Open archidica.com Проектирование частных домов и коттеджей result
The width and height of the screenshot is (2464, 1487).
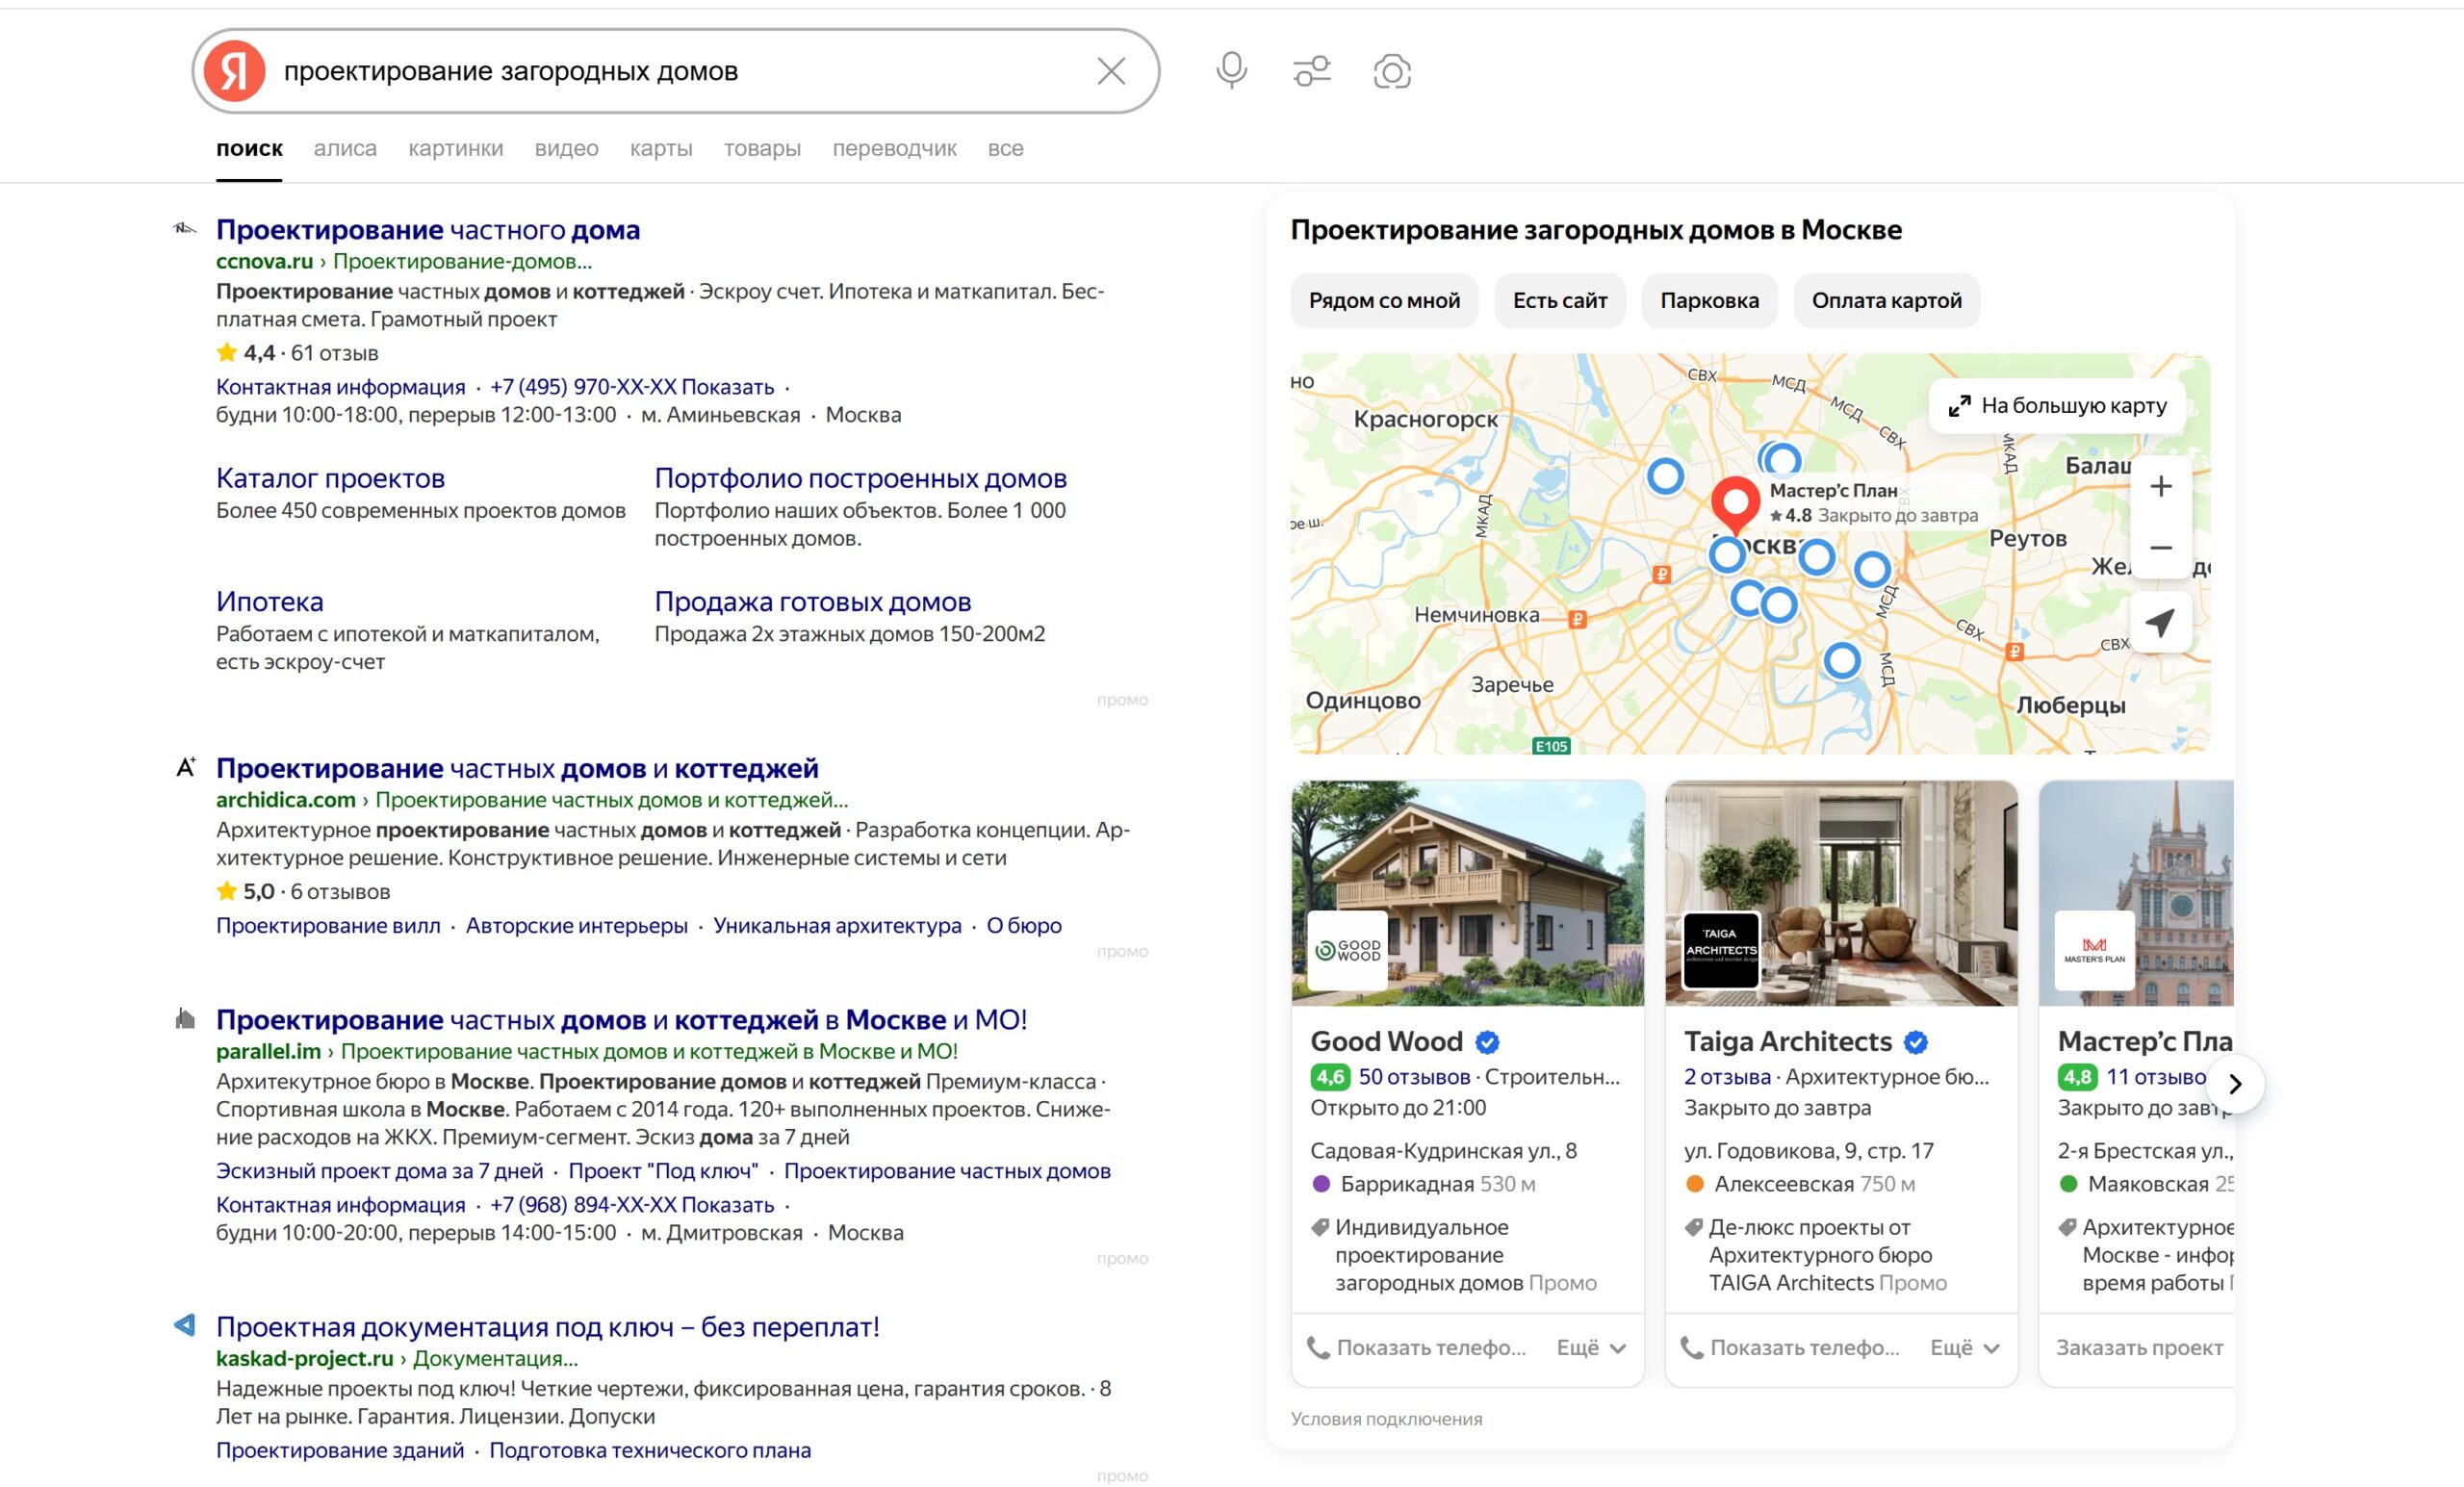click(x=517, y=768)
